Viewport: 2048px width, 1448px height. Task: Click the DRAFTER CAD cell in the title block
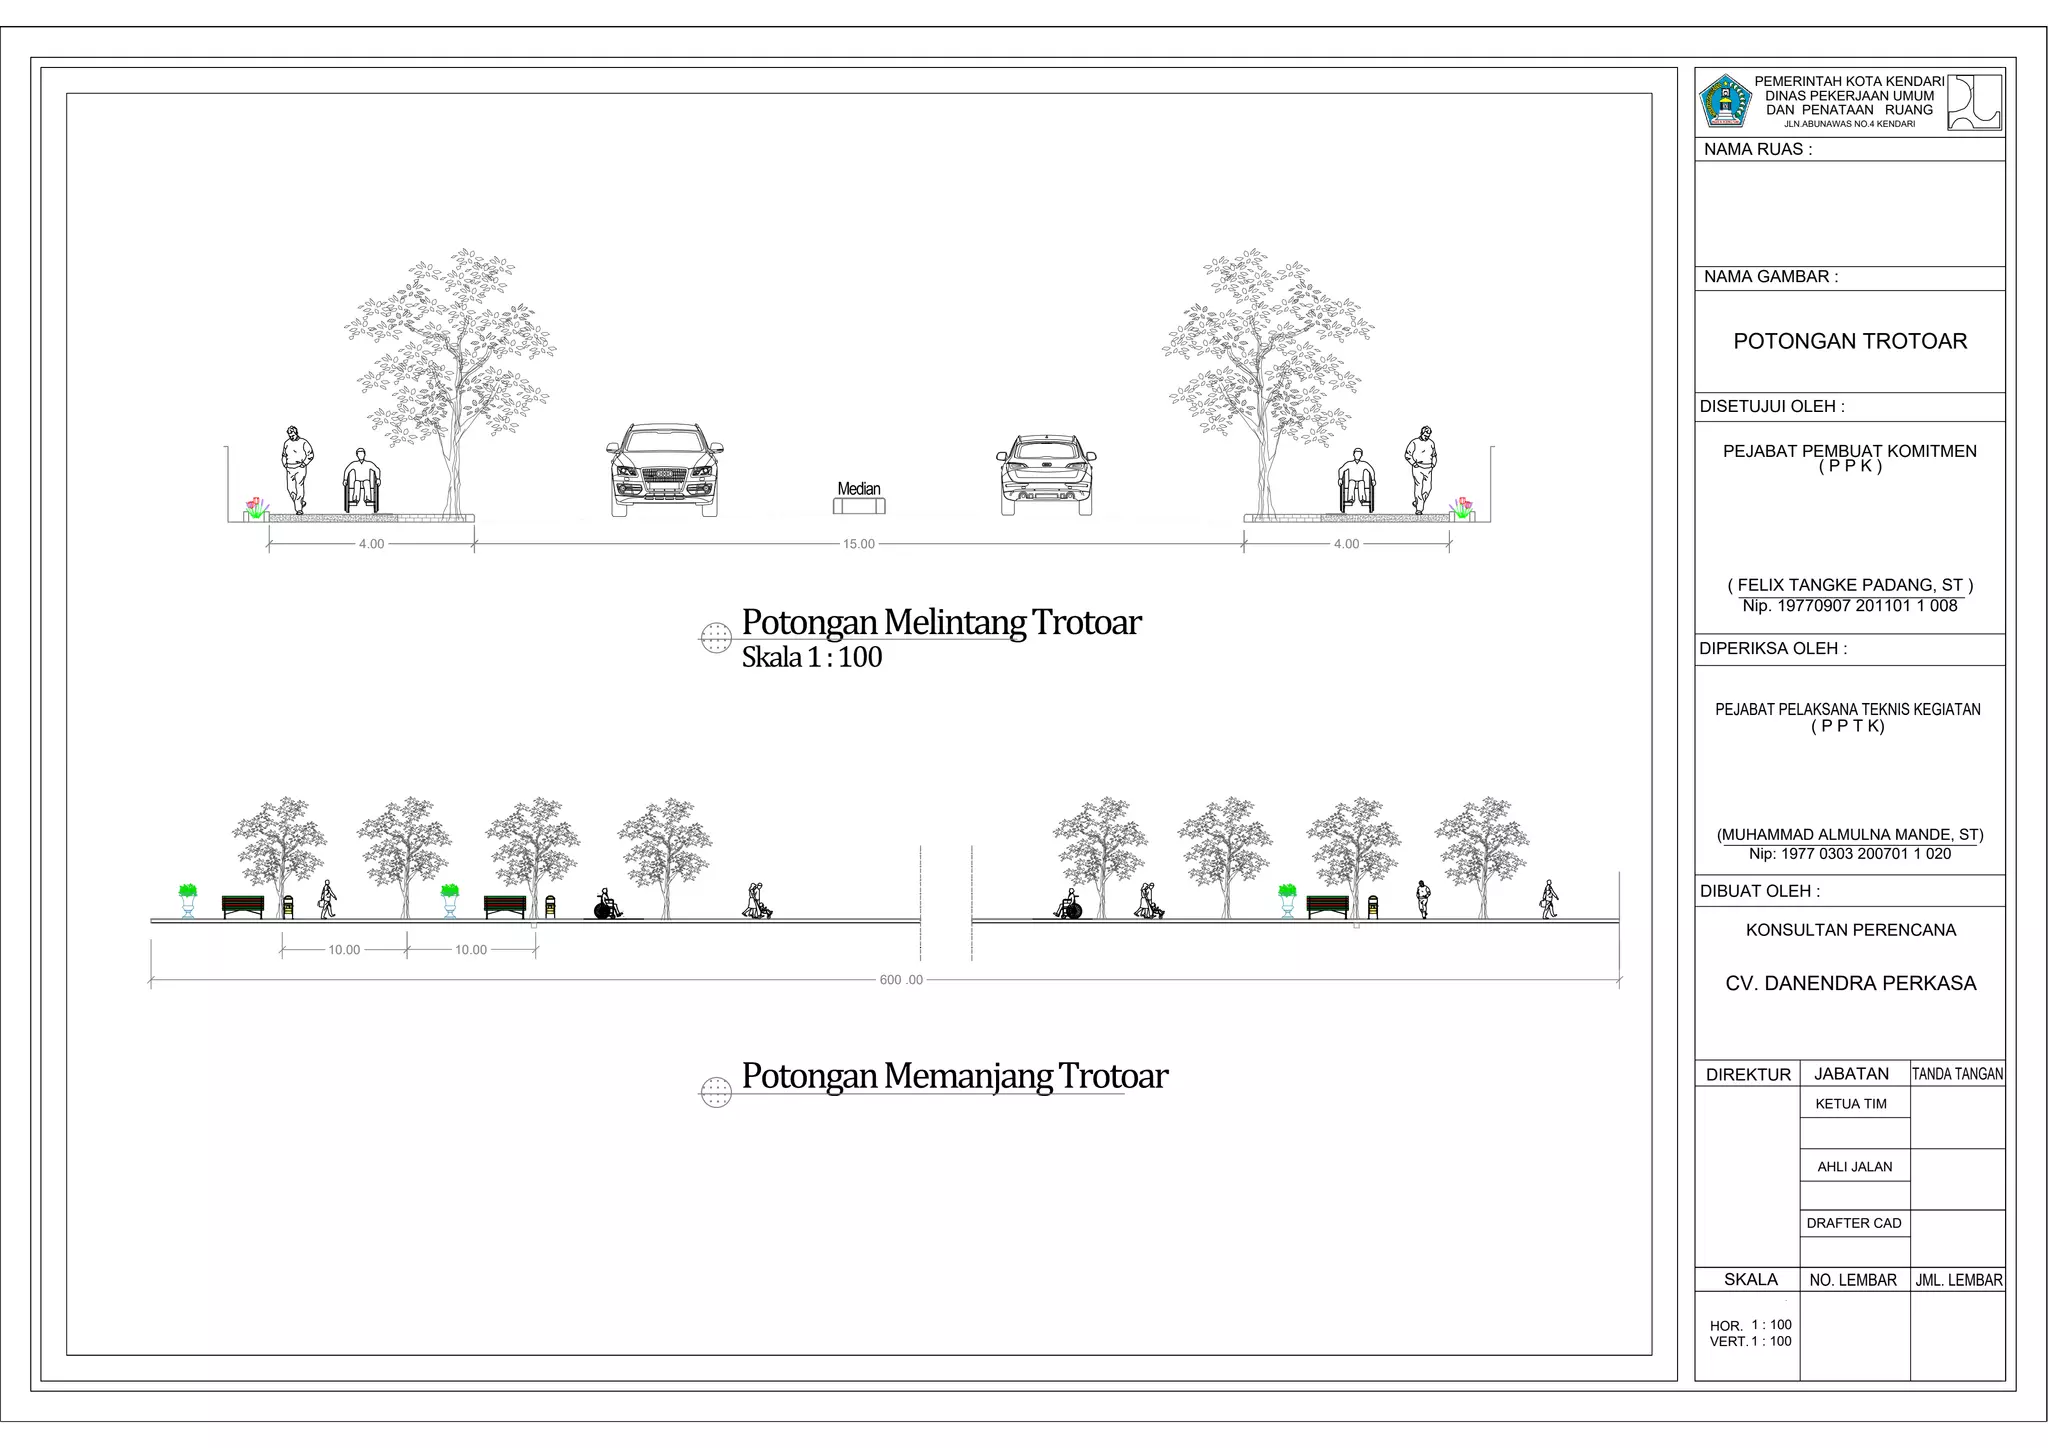1854,1223
